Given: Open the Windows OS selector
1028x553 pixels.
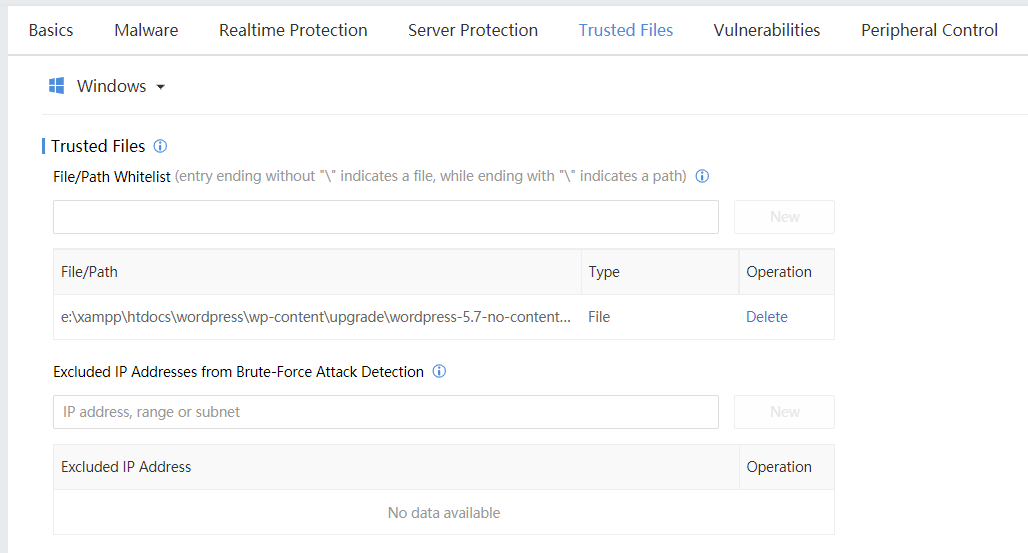Looking at the screenshot, I should (x=107, y=86).
